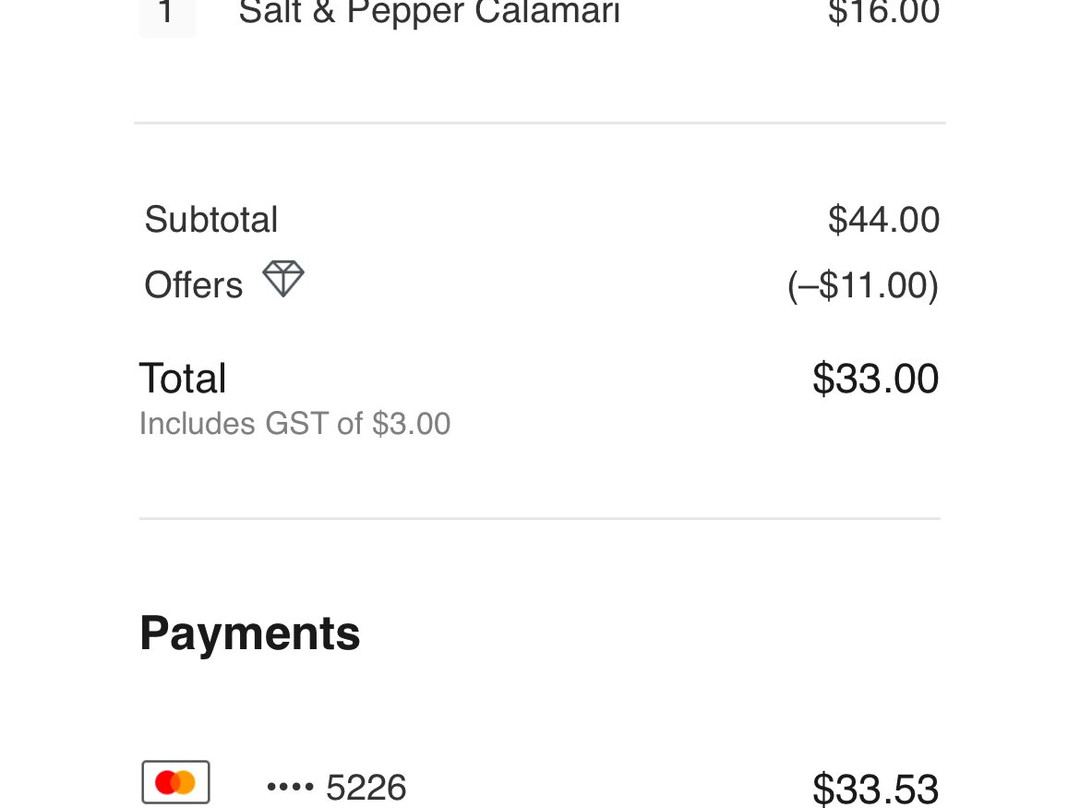This screenshot has height=808, width=1080.
Task: Select the Salt & Pepper Calamari item
Action: point(429,12)
